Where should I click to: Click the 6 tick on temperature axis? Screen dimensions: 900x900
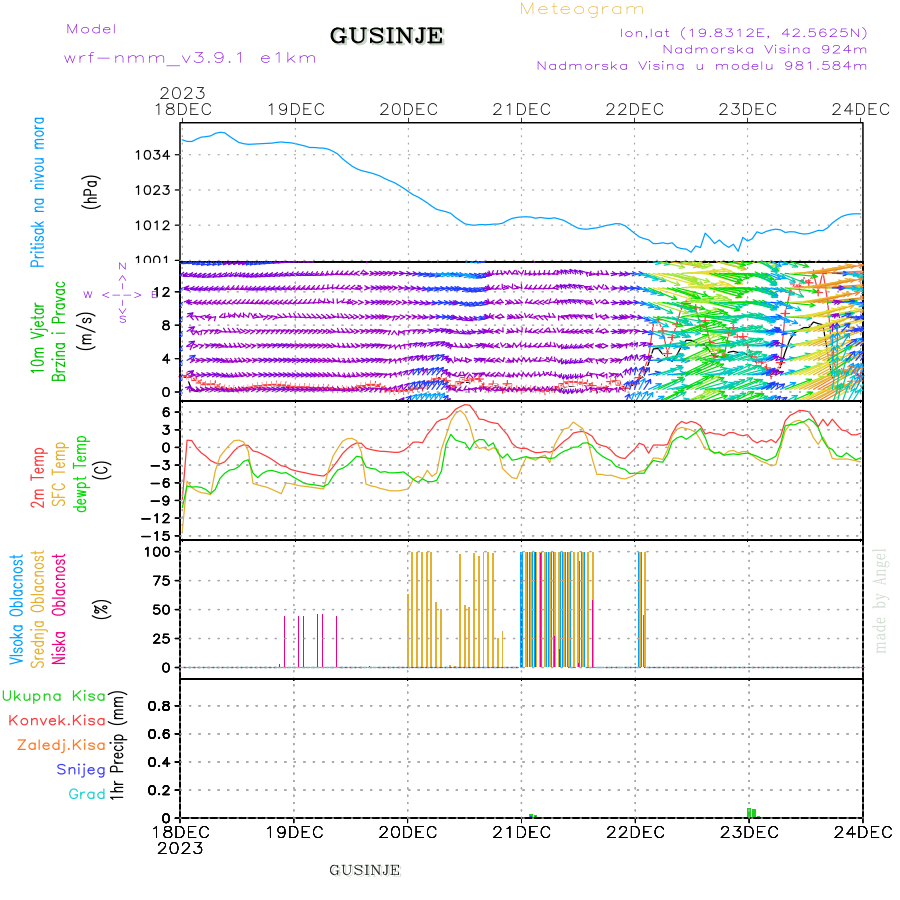pyautogui.click(x=166, y=412)
